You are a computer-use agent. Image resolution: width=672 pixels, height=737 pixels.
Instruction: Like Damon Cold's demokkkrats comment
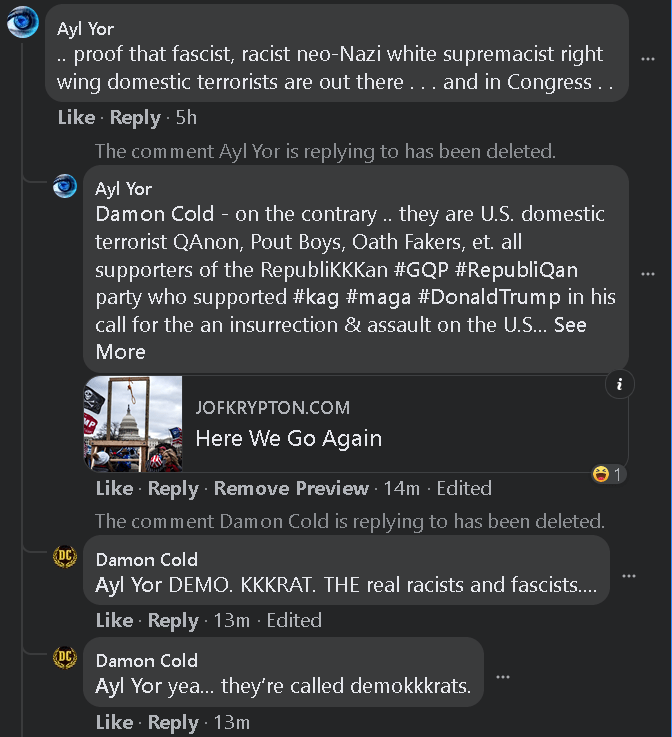114,722
